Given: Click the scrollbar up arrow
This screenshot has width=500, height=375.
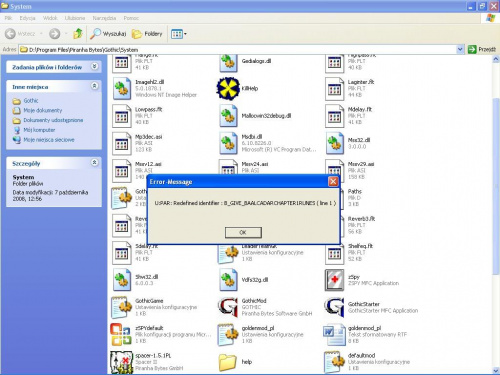Looking at the screenshot, I should point(496,59).
